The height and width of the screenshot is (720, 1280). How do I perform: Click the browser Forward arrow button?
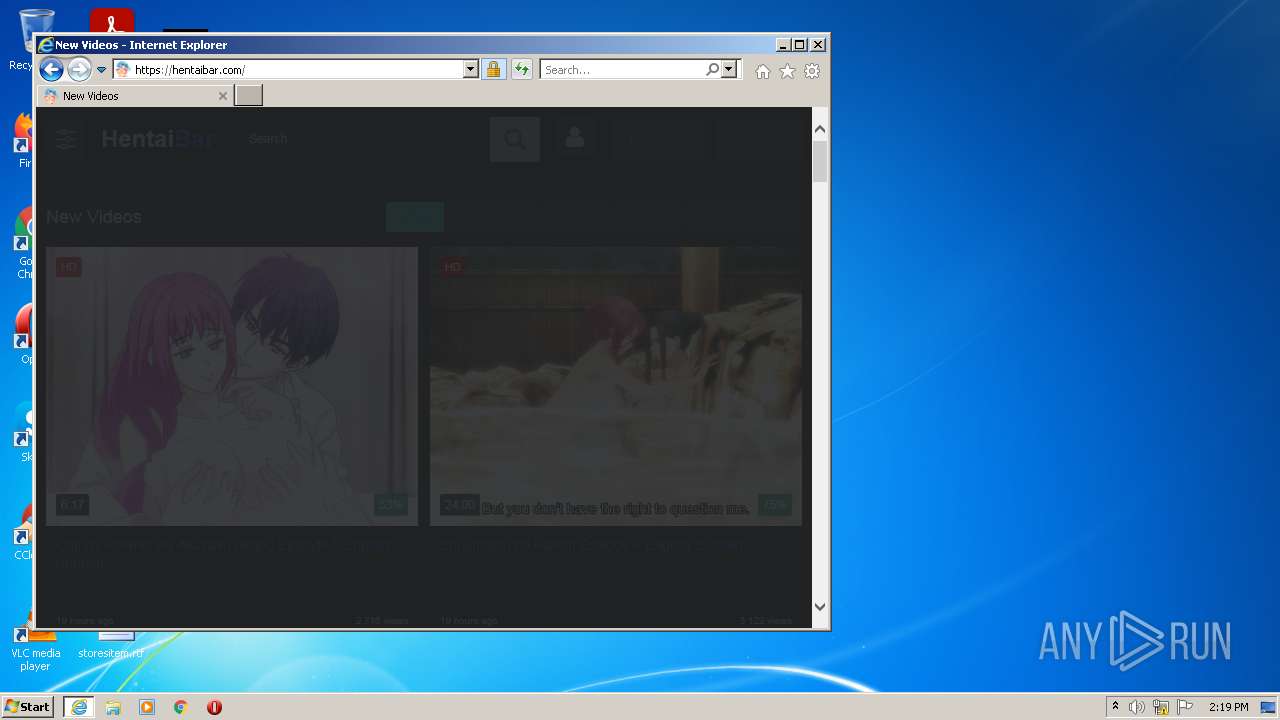point(79,70)
